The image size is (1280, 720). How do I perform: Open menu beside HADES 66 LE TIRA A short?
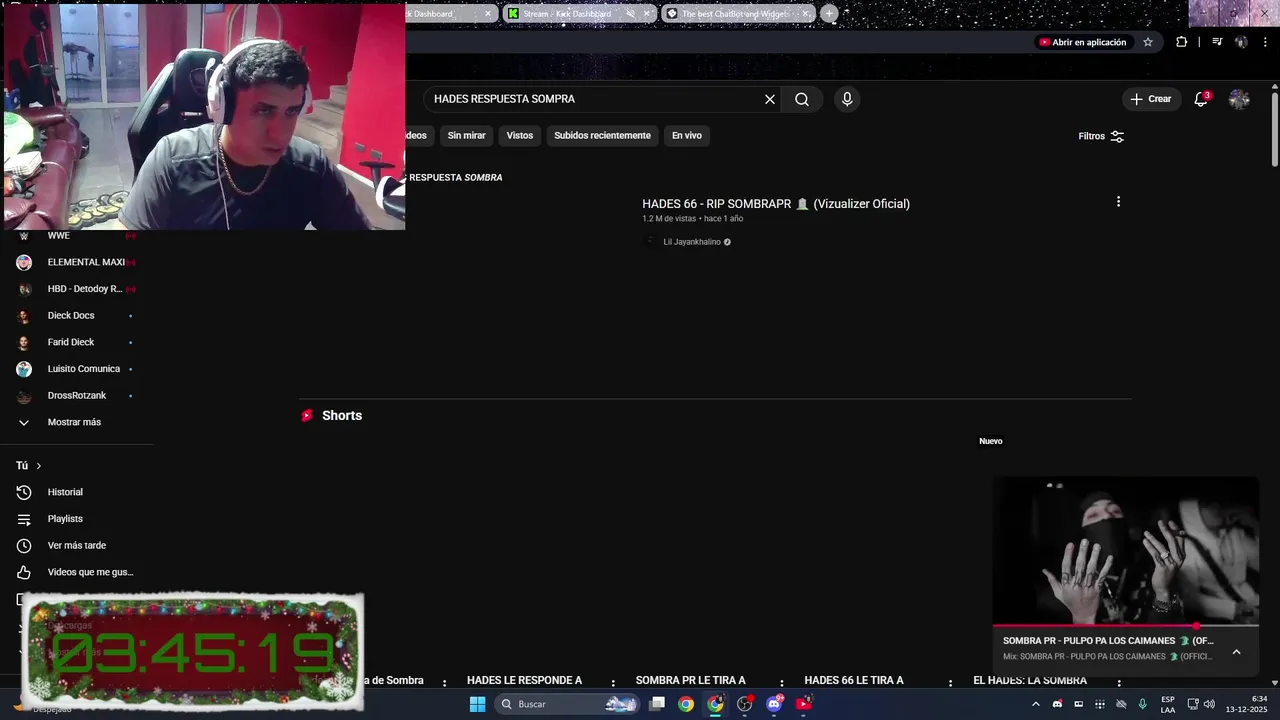951,684
